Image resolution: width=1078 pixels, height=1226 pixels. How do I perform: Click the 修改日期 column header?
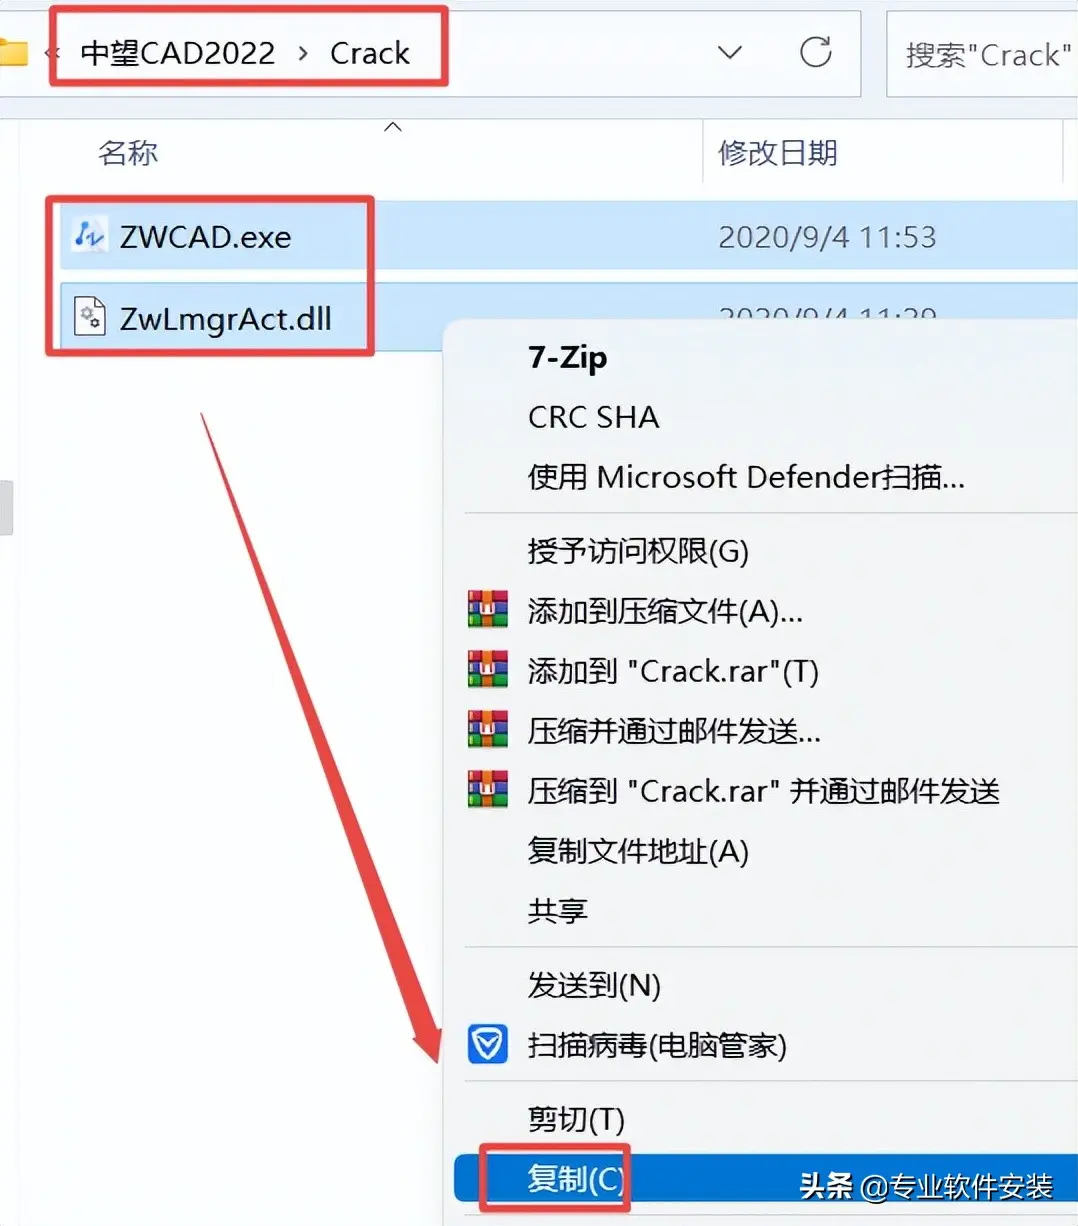(x=778, y=153)
